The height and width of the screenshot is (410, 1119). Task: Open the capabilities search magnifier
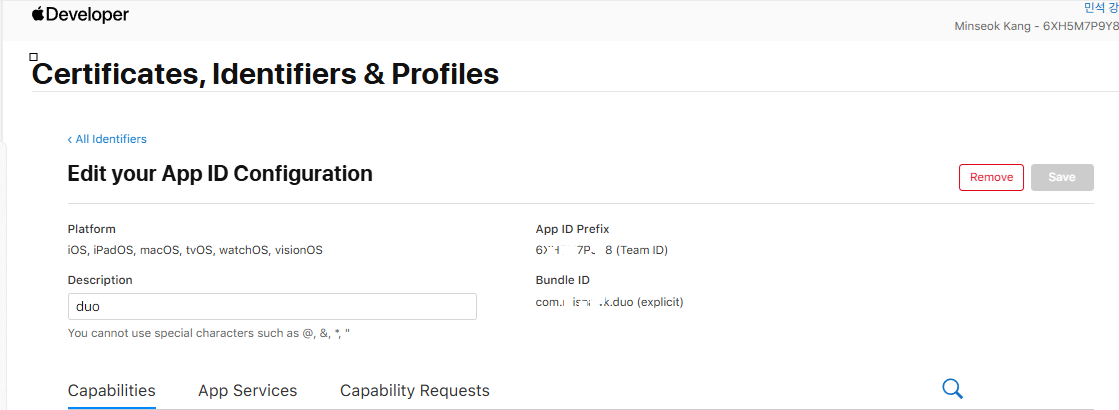[x=952, y=389]
